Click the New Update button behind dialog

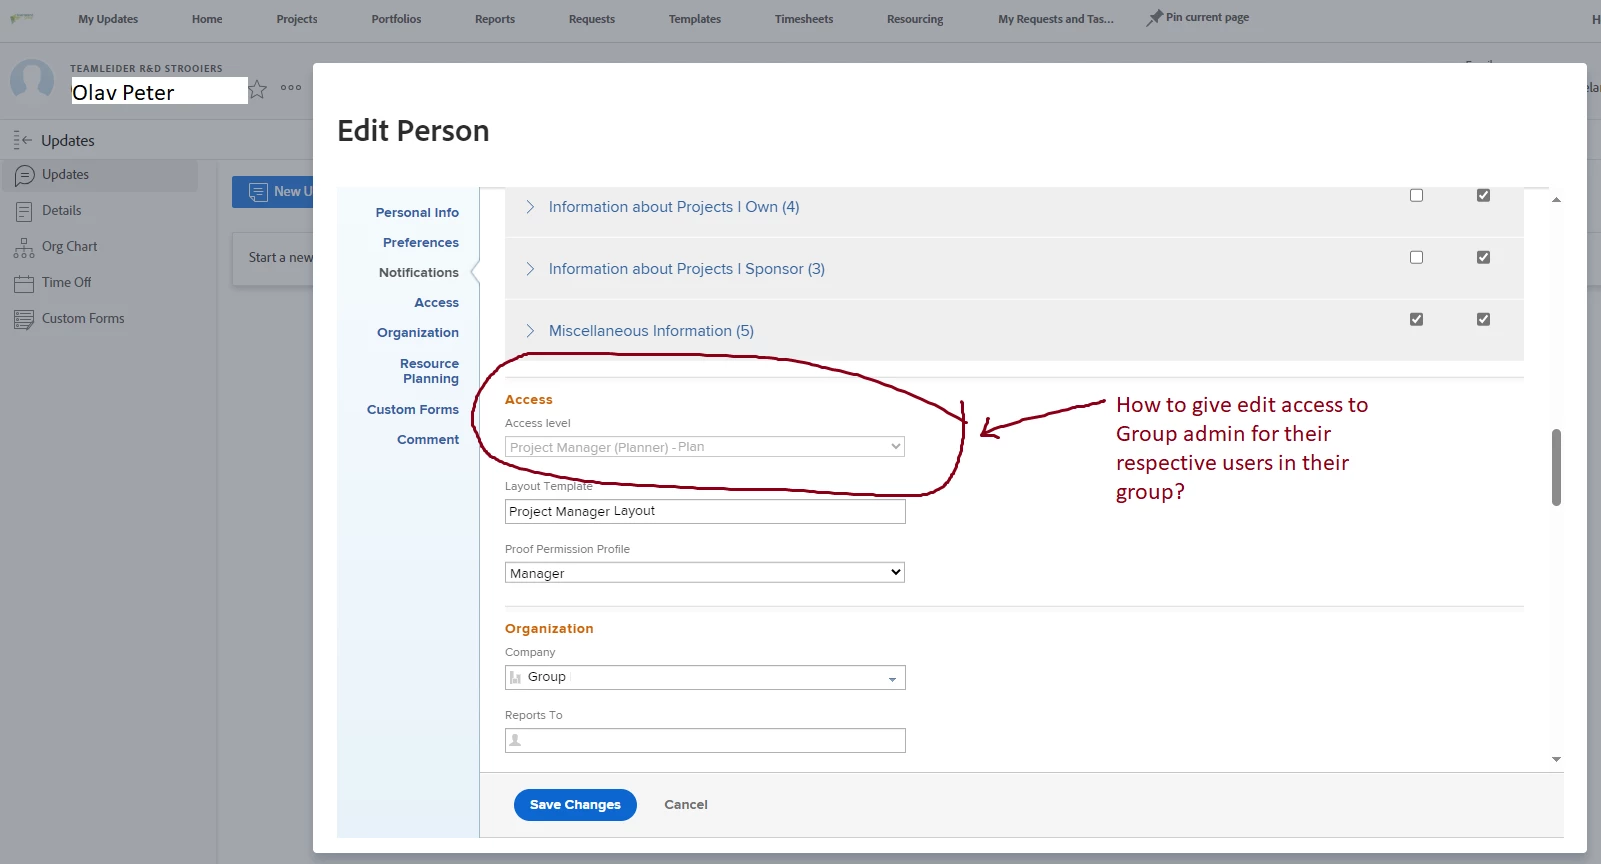(273, 192)
